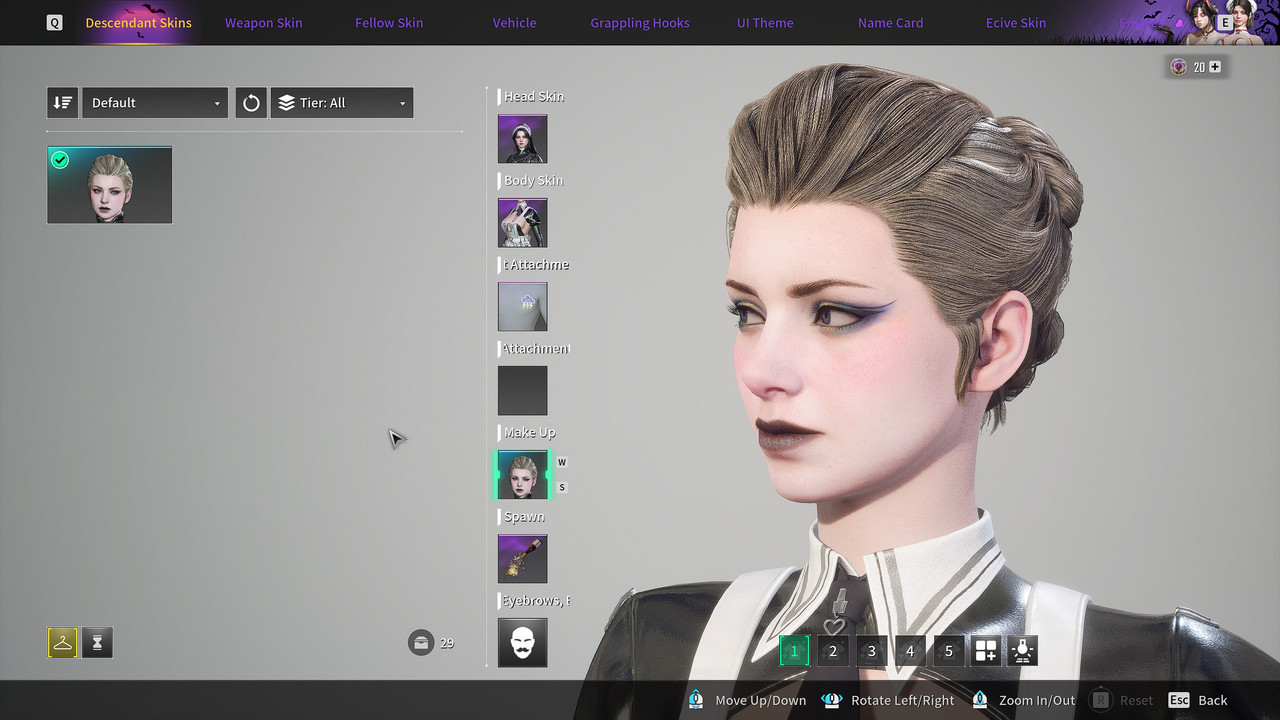Image resolution: width=1280 pixels, height=720 pixels.
Task: Click the Zoom In/Out hint
Action: pyautogui.click(x=1023, y=700)
